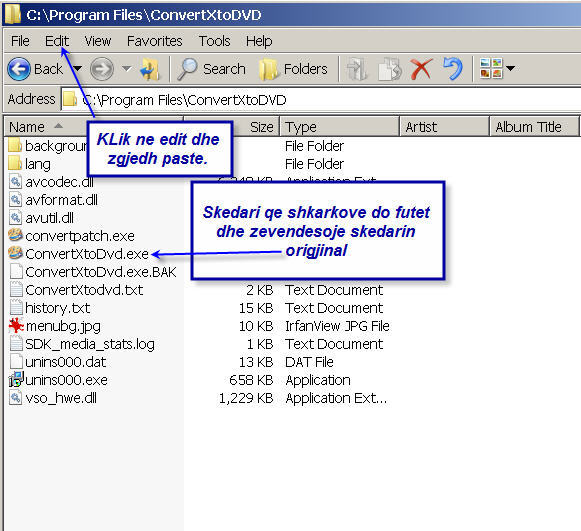The width and height of the screenshot is (581, 531).
Task: Open the View menu
Action: tap(98, 41)
